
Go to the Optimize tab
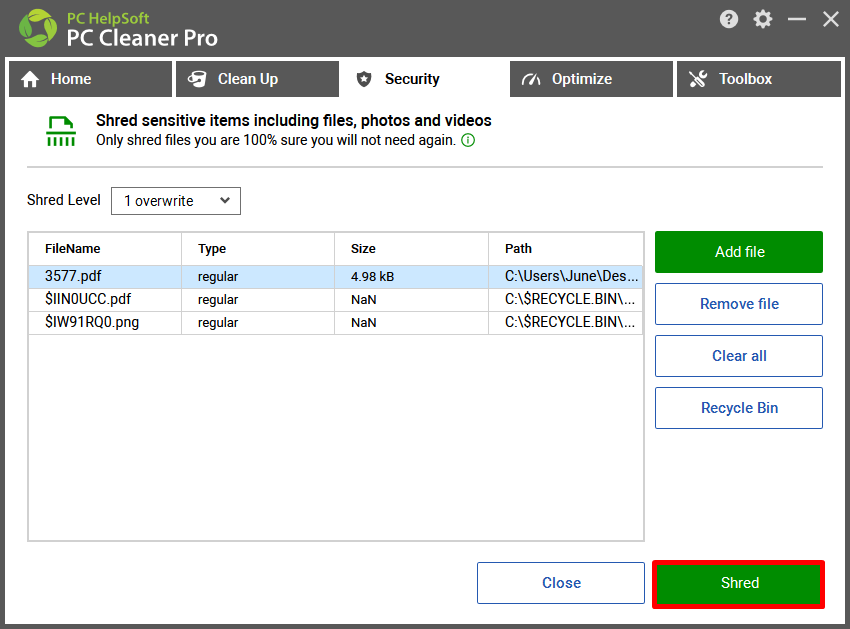(591, 79)
